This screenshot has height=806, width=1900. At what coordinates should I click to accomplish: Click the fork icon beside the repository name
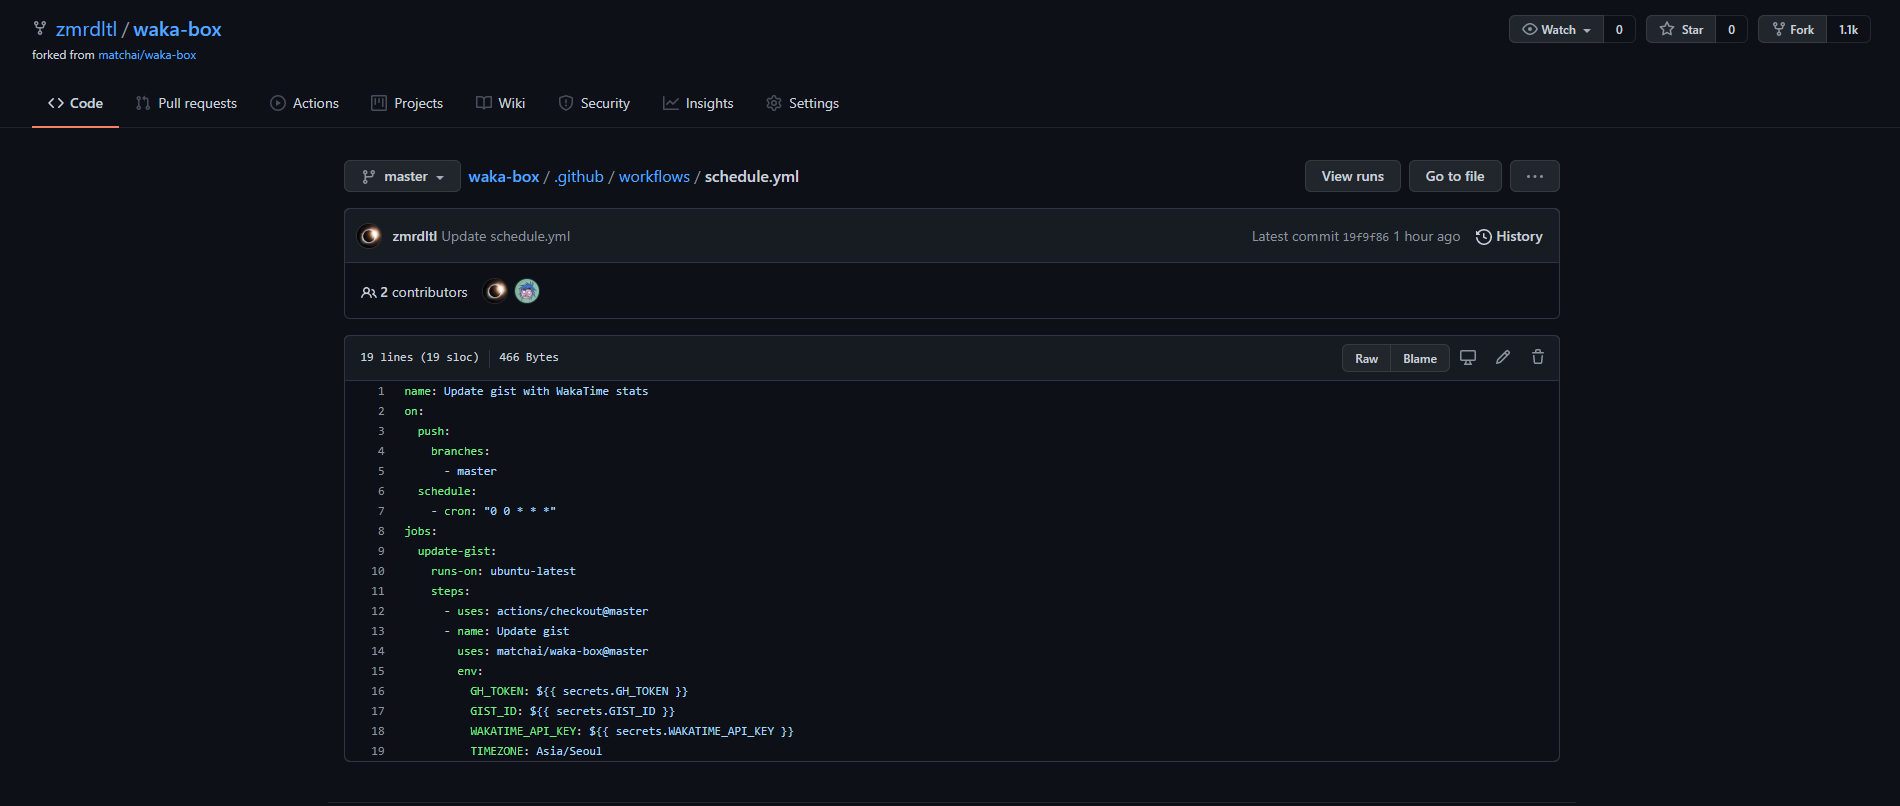tap(40, 29)
